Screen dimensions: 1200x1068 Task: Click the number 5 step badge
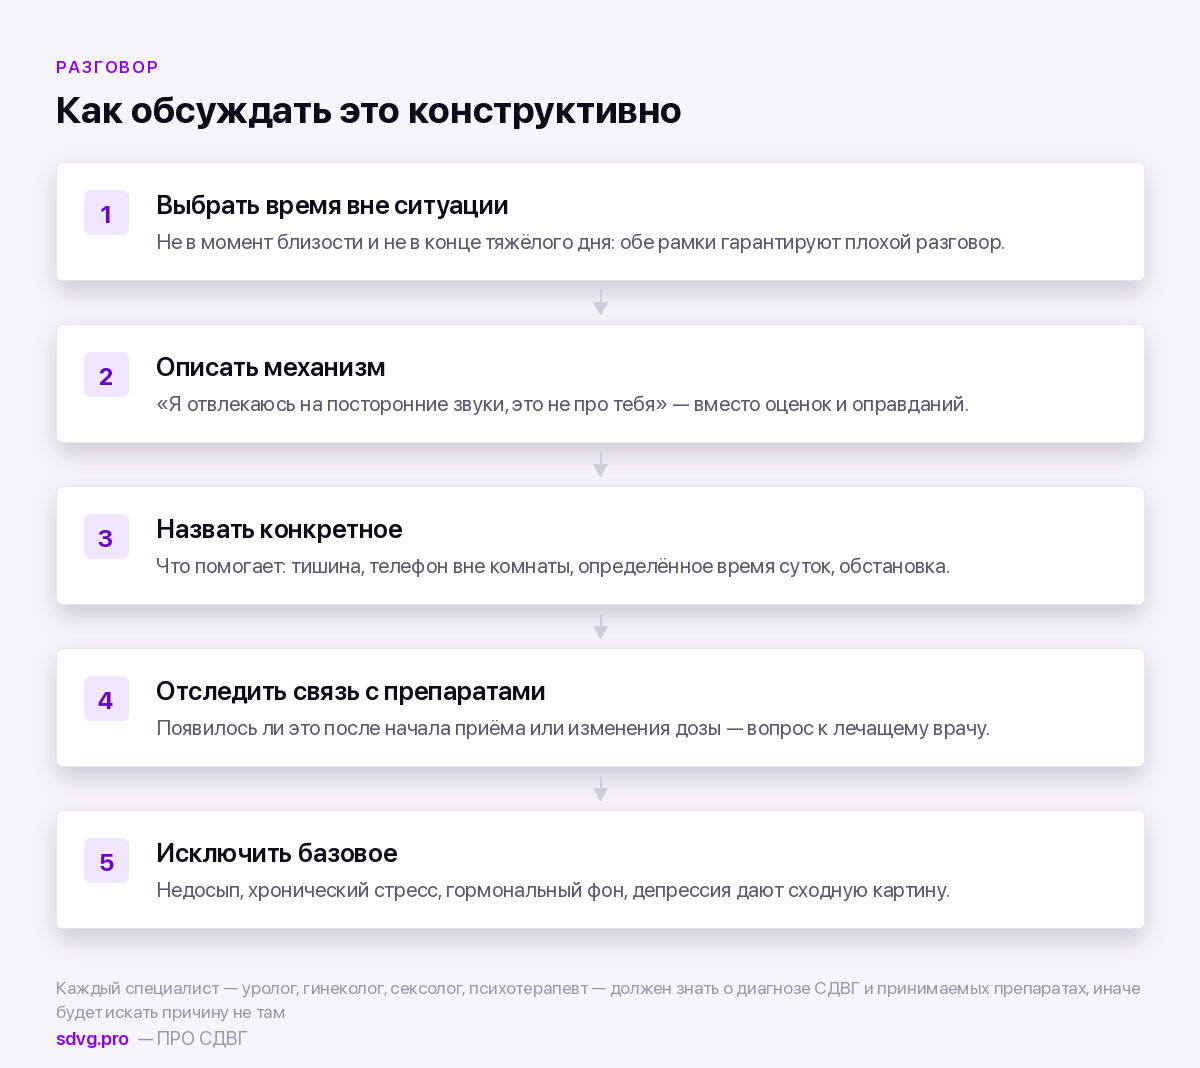(x=106, y=861)
